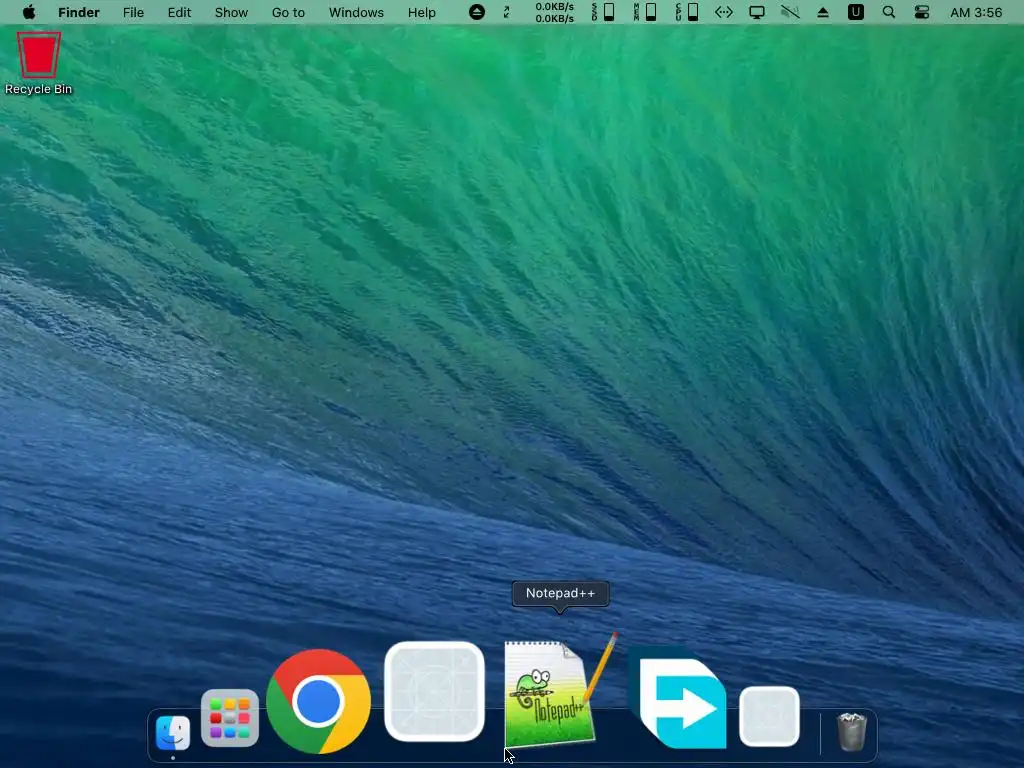Open Spotlight search magnifier icon

(x=889, y=12)
